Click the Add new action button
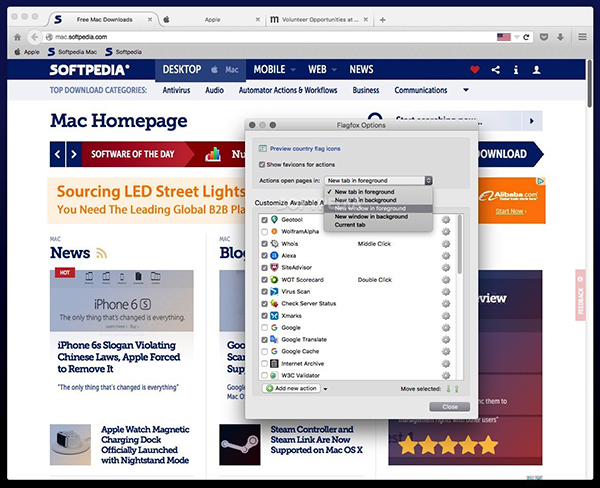Screen dimensions: 600x488 292,388
